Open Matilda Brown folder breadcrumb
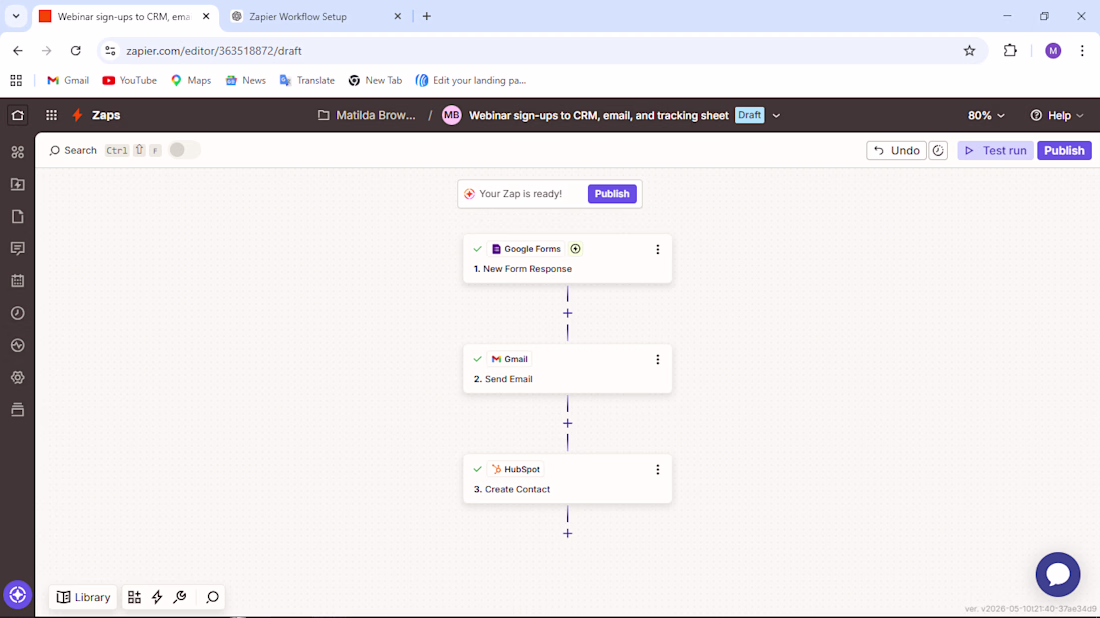The width and height of the screenshot is (1100, 618). (367, 115)
